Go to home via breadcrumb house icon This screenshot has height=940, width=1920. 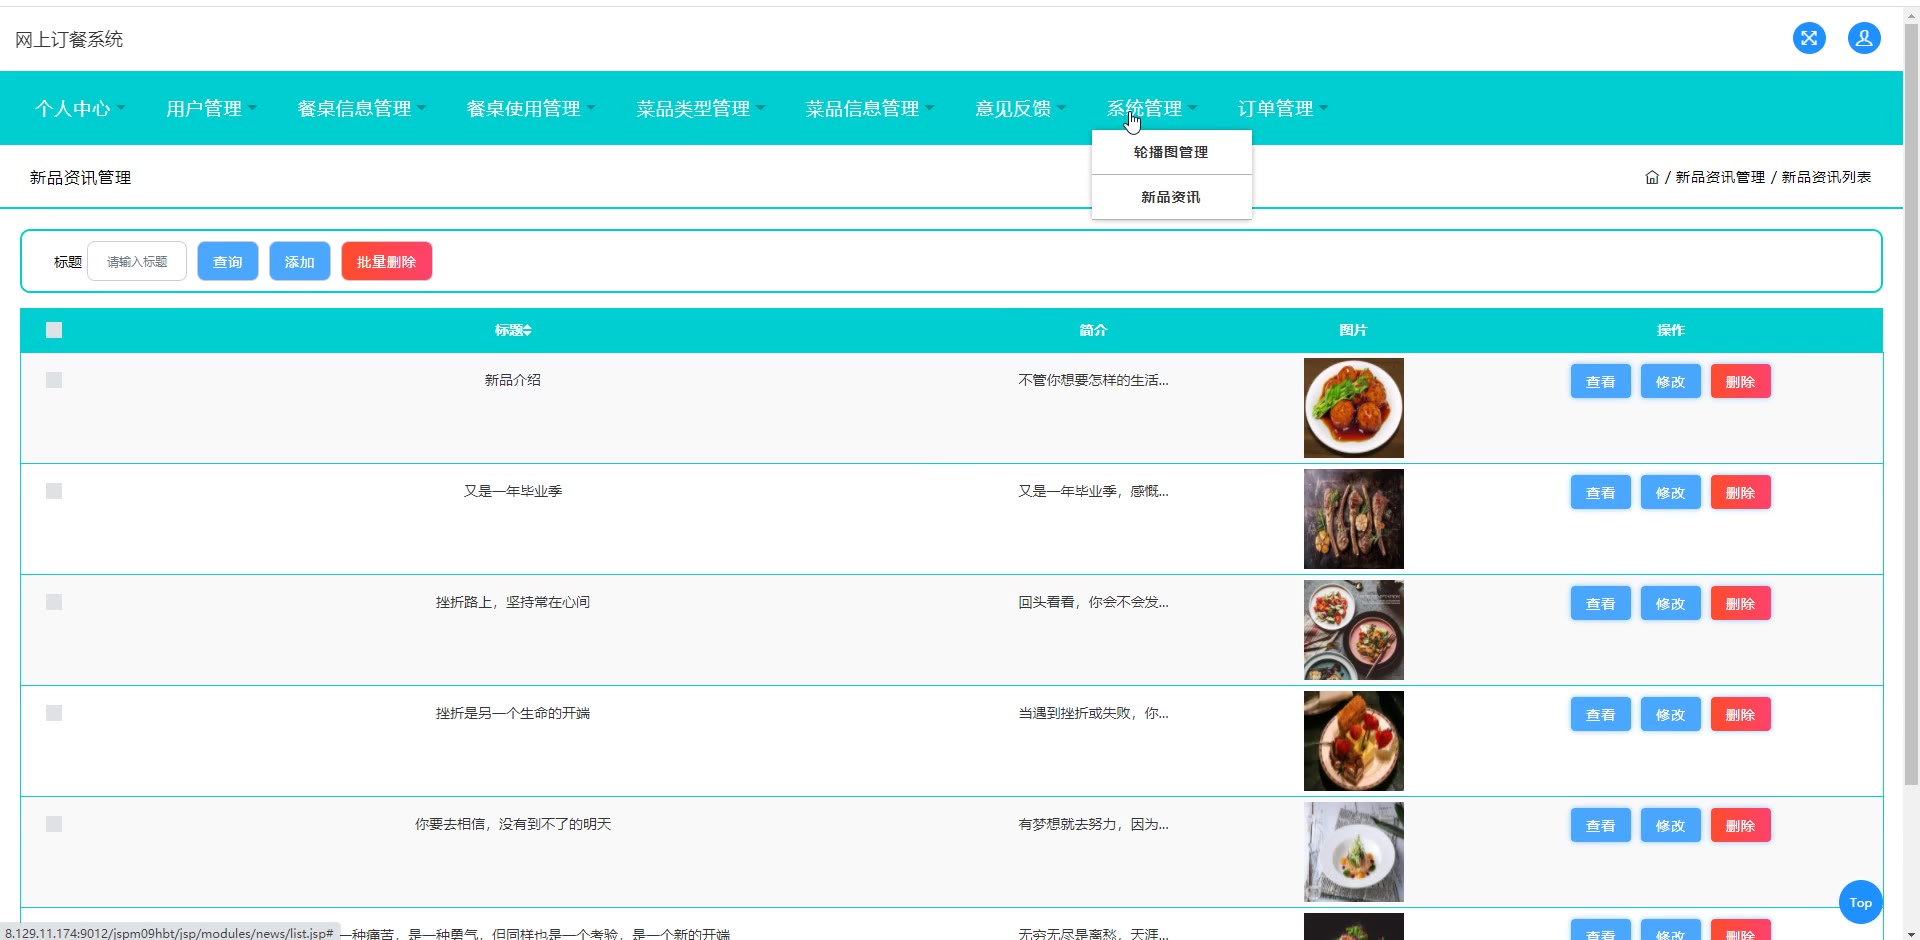(1652, 177)
